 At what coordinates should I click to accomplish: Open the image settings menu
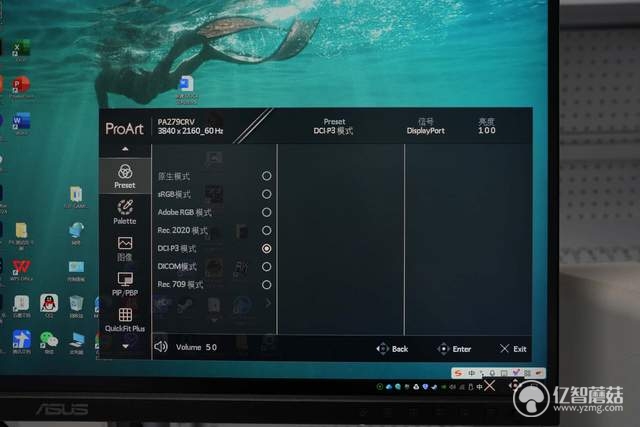click(125, 248)
